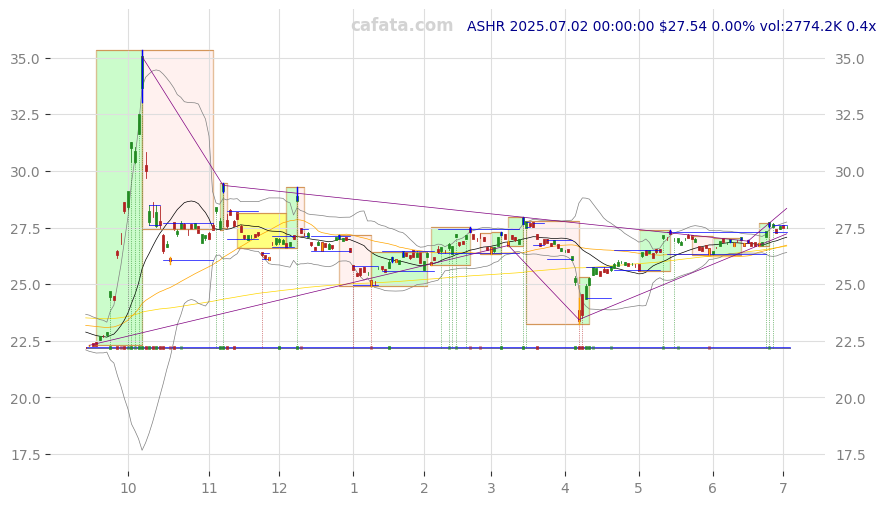Viewport: 886px width, 505px height.
Task: Click the '25.0' label on the left axis
Action: (24, 285)
